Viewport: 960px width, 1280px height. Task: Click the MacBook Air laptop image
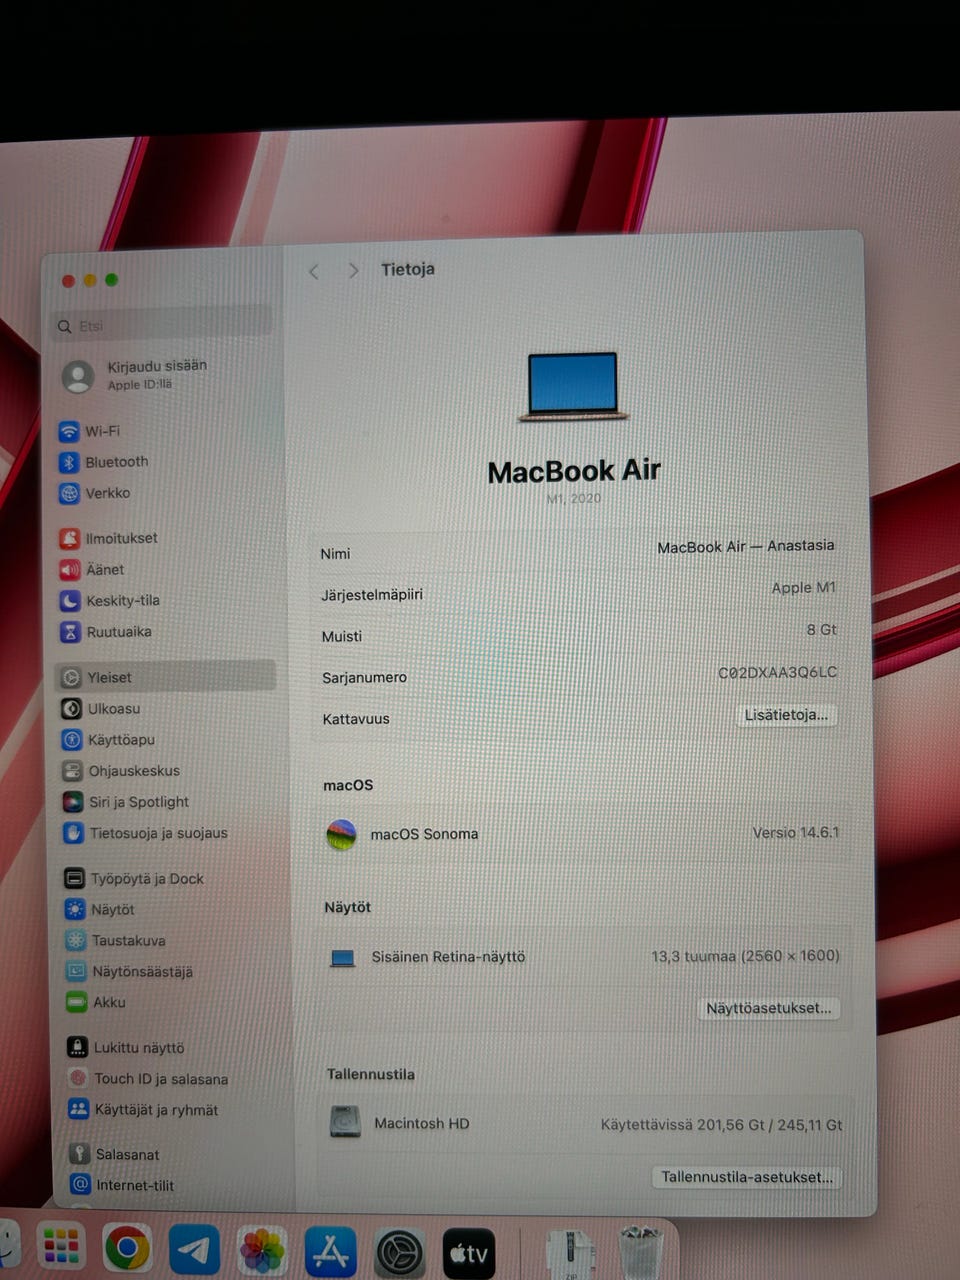573,386
